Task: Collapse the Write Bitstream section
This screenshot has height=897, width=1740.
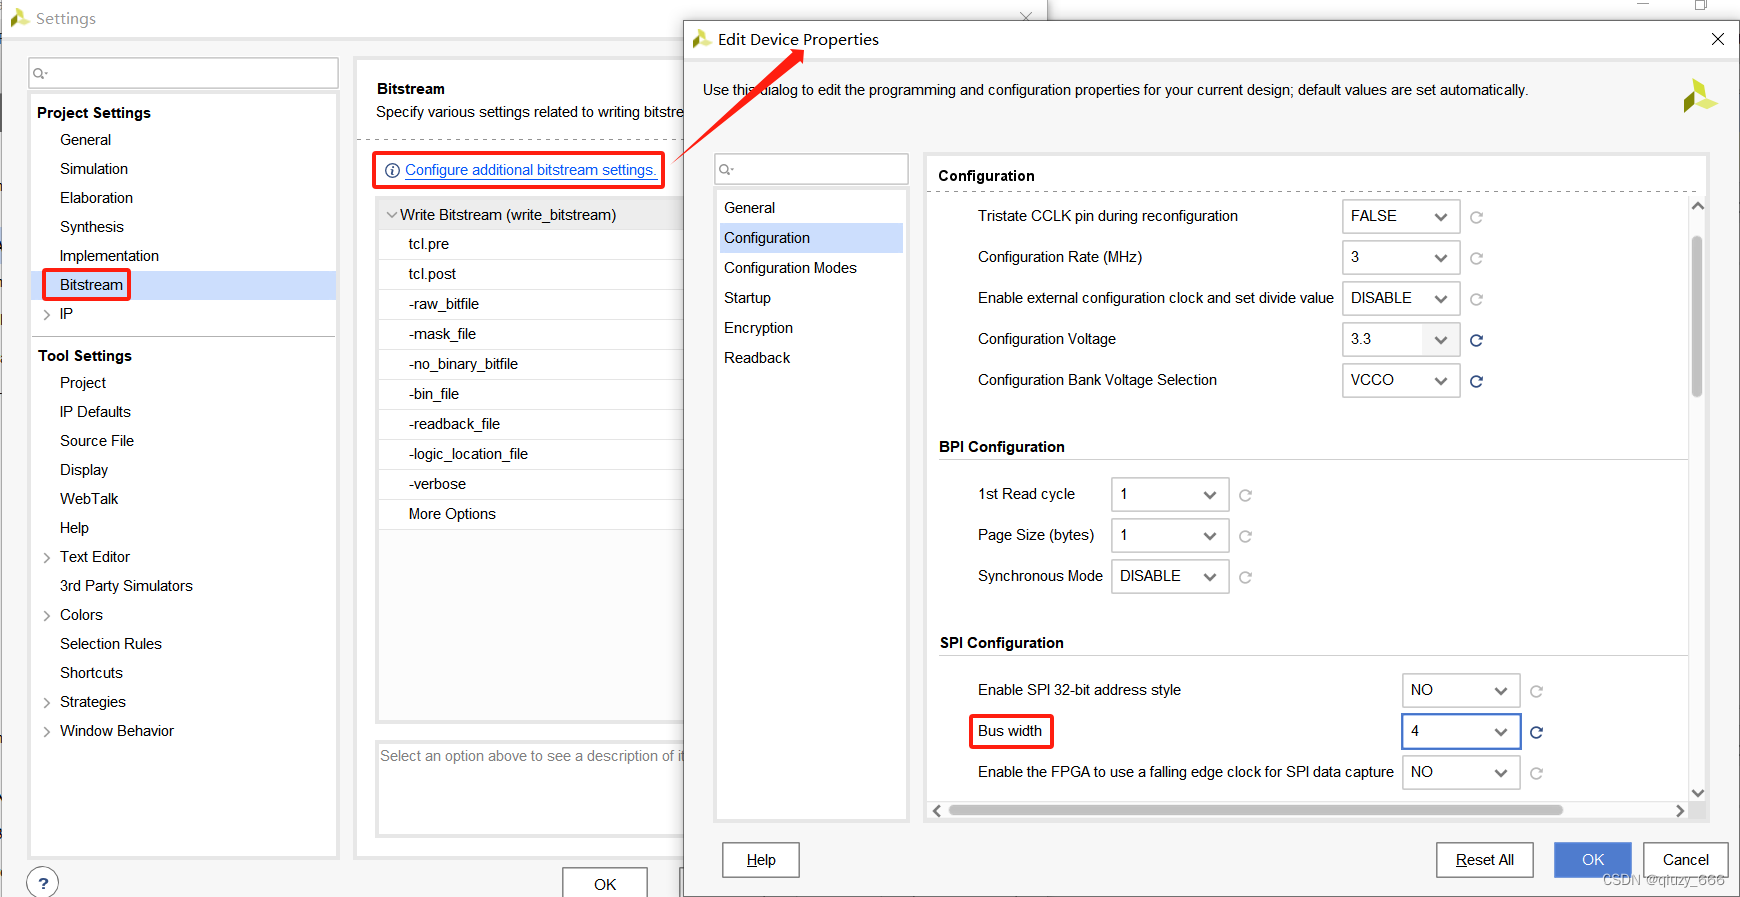Action: pos(391,215)
